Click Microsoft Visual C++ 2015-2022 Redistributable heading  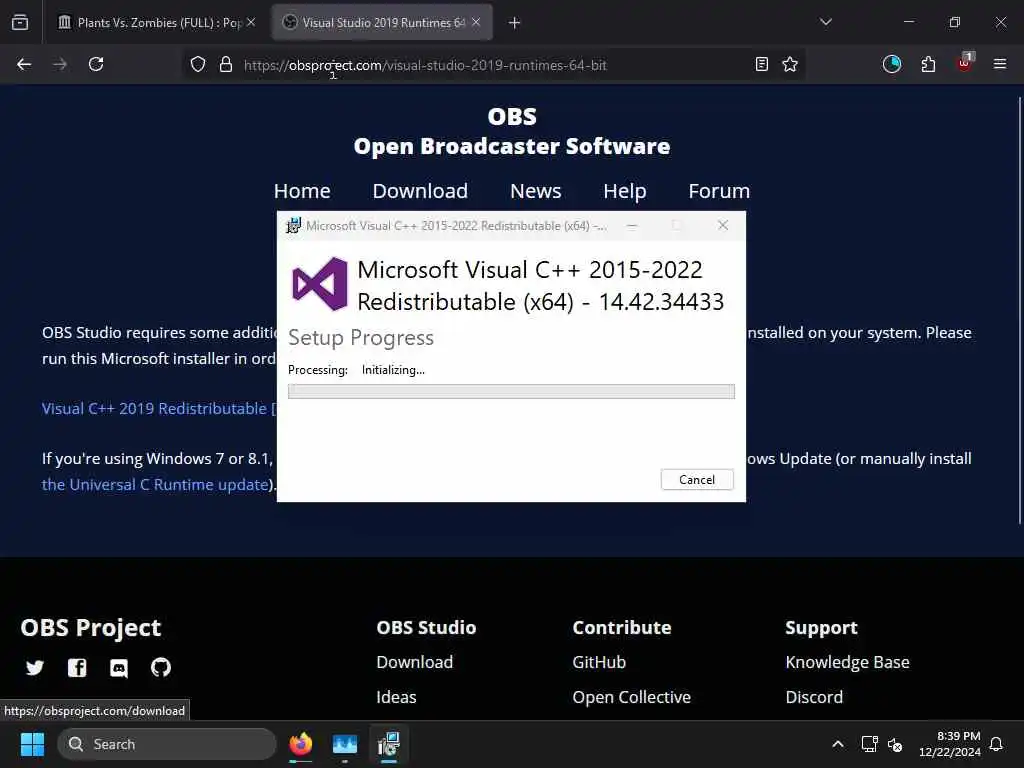tap(541, 285)
